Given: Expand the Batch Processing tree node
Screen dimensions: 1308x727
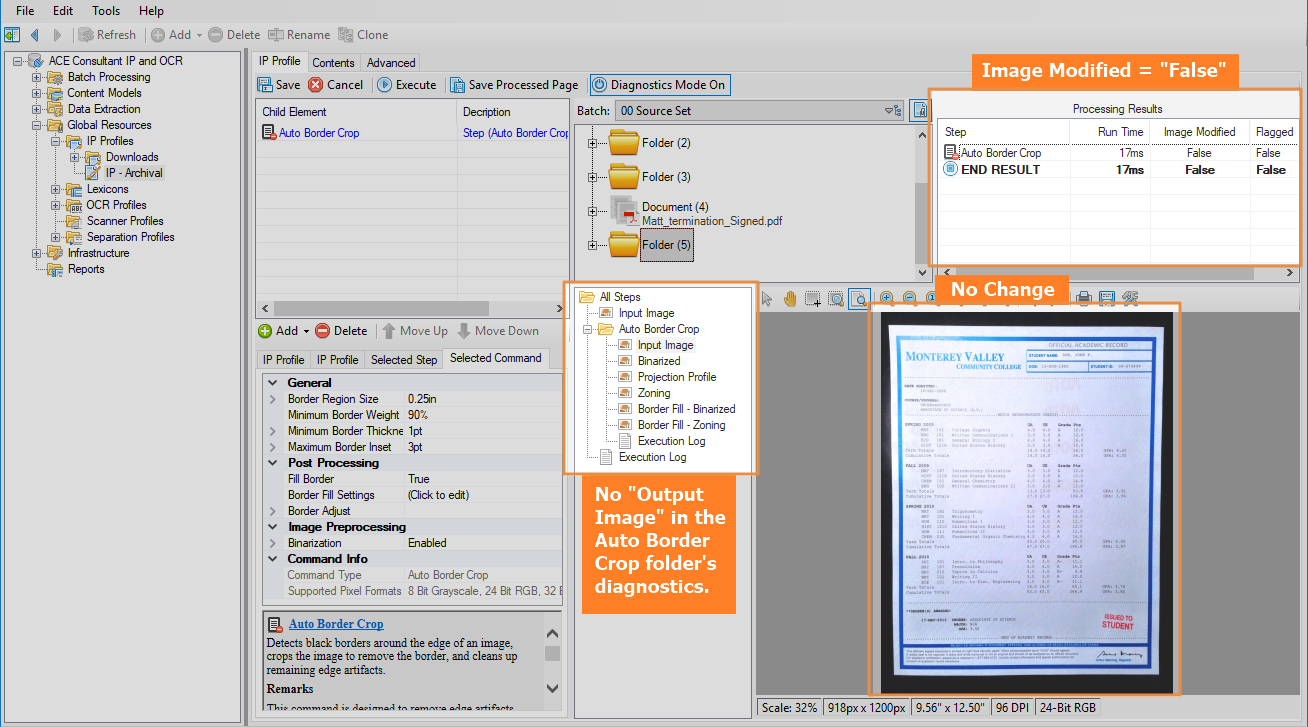Looking at the screenshot, I should [36, 77].
